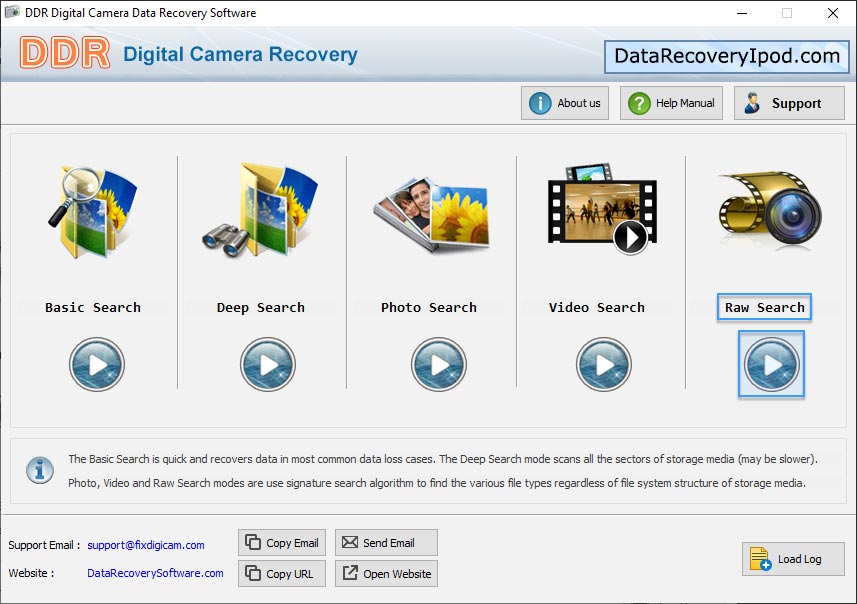The width and height of the screenshot is (857, 604).
Task: Open the Help Manual
Action: coord(671,103)
